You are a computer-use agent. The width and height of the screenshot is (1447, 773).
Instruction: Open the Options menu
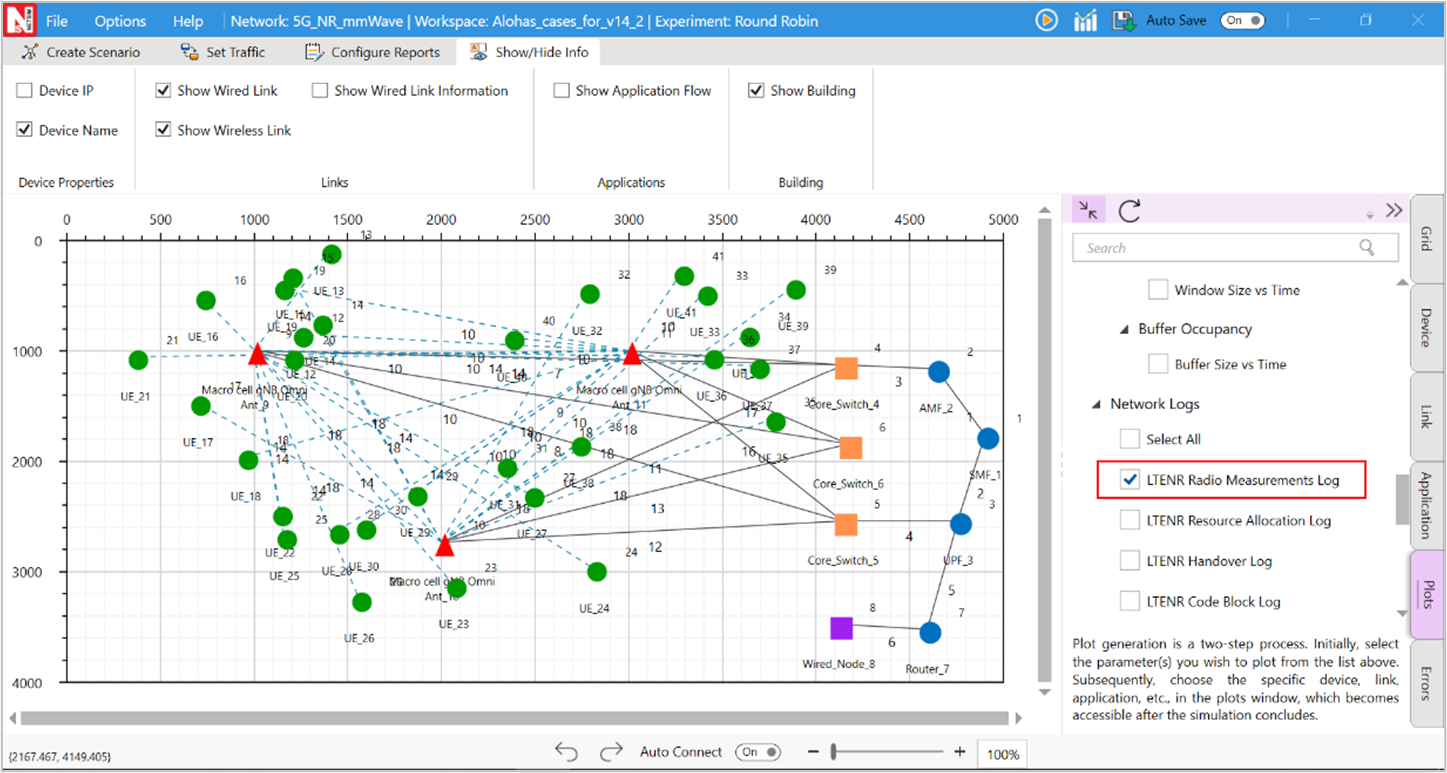click(x=120, y=21)
